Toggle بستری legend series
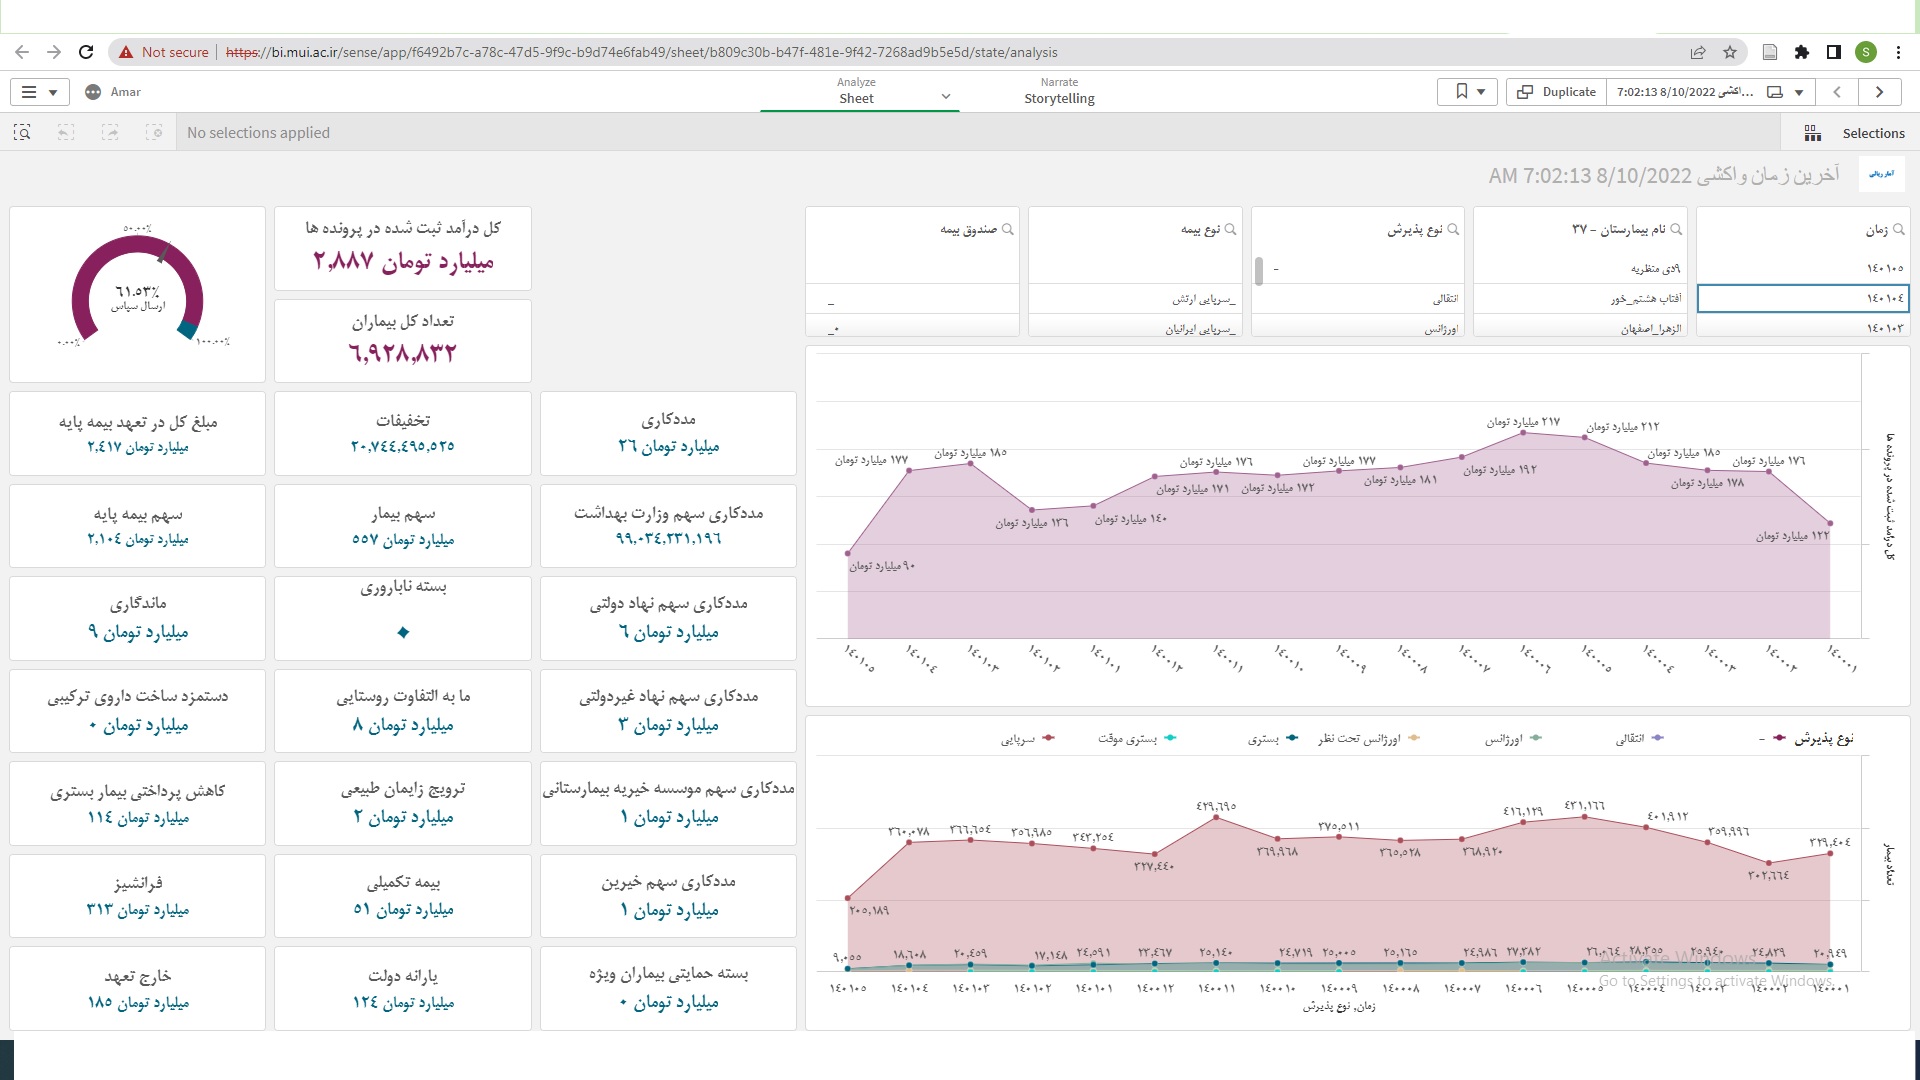The width and height of the screenshot is (1920, 1080). click(x=1272, y=739)
